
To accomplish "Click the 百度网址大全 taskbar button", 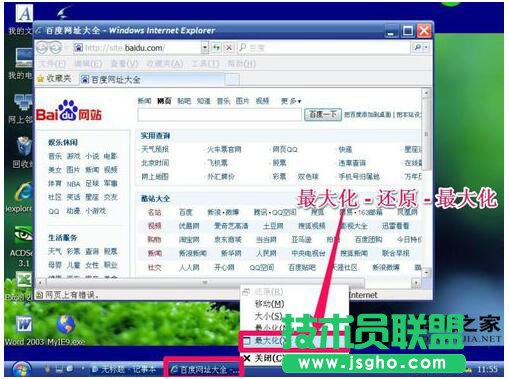I will (x=204, y=369).
